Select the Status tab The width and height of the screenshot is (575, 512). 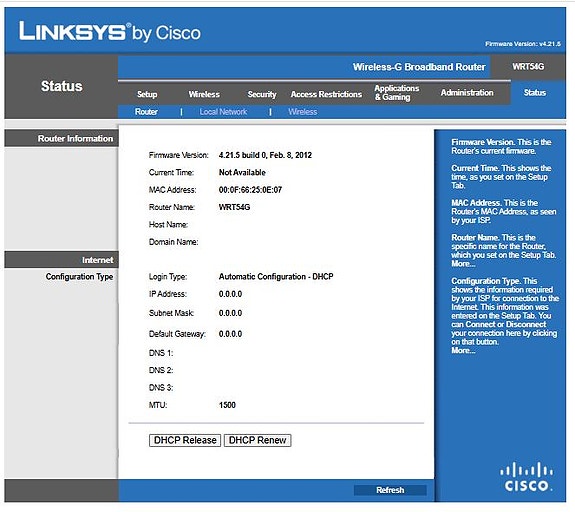(x=535, y=92)
